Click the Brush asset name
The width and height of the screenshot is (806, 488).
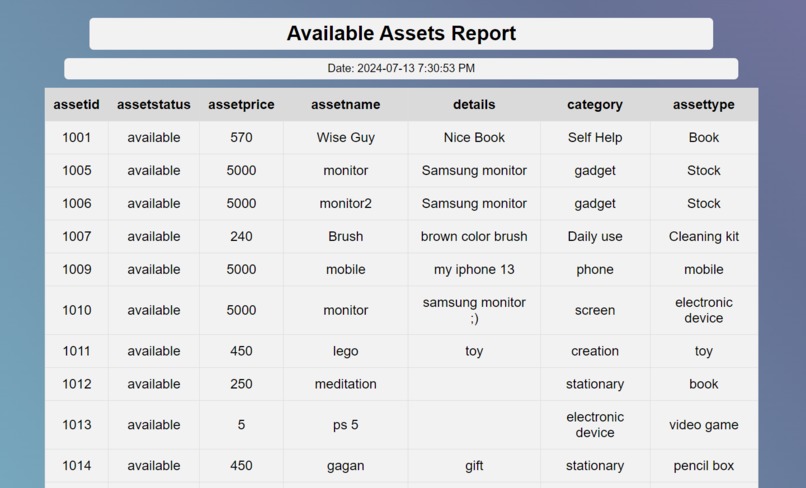point(345,236)
